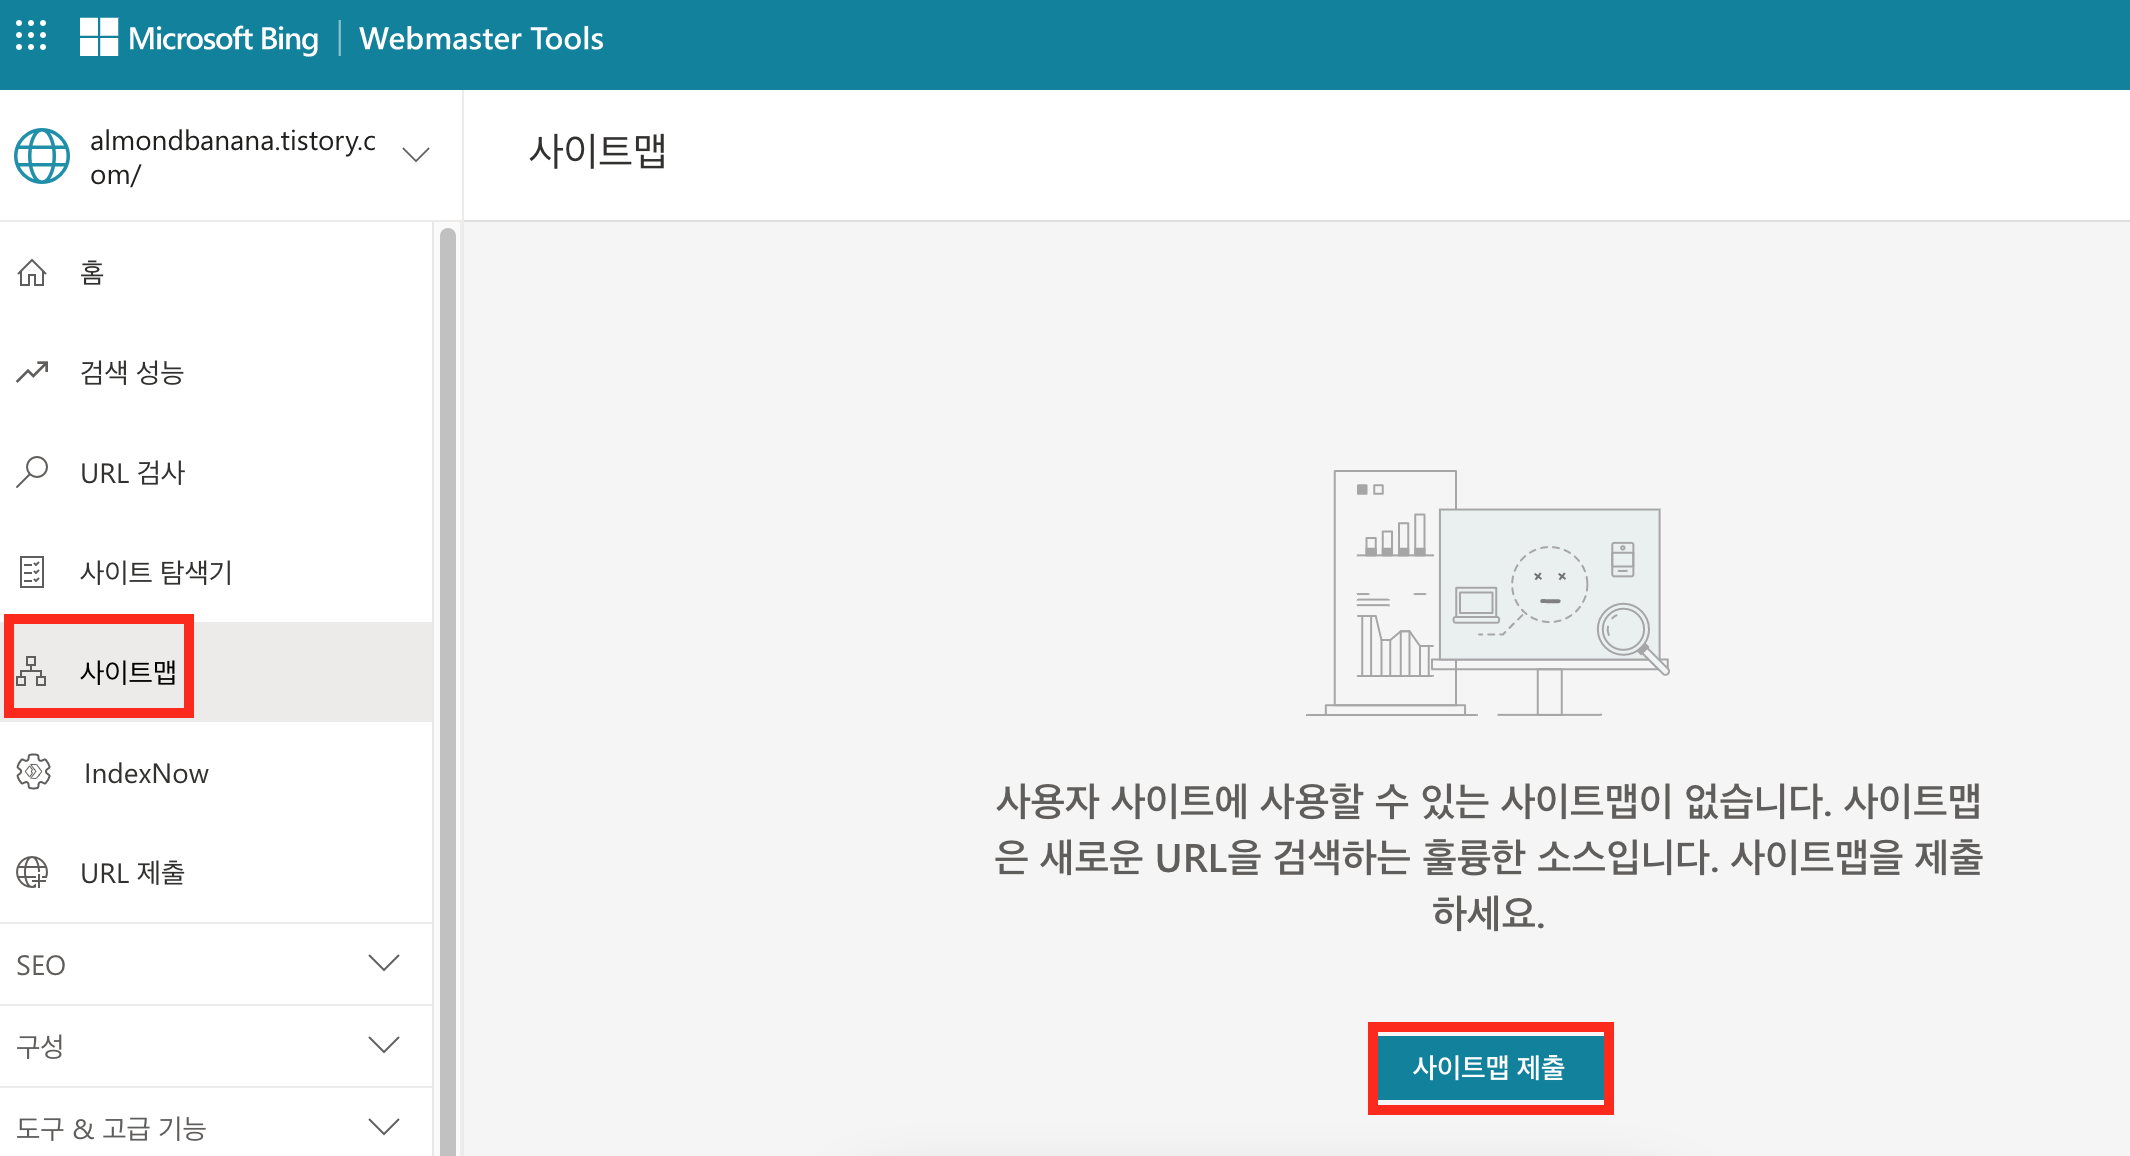The width and height of the screenshot is (2130, 1156).
Task: Click the Microsoft Bing logo
Action: [x=199, y=38]
